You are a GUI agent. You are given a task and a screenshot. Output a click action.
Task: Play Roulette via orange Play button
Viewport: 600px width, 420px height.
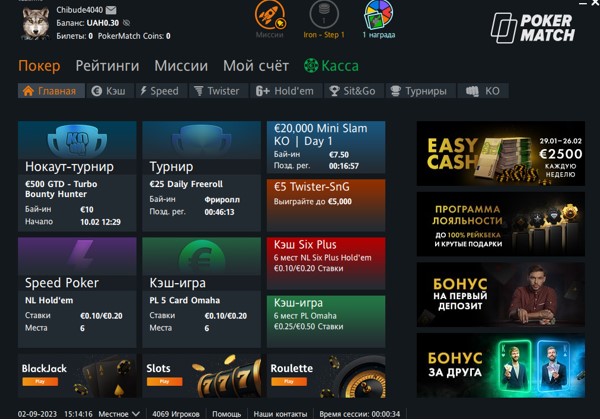[x=289, y=381]
